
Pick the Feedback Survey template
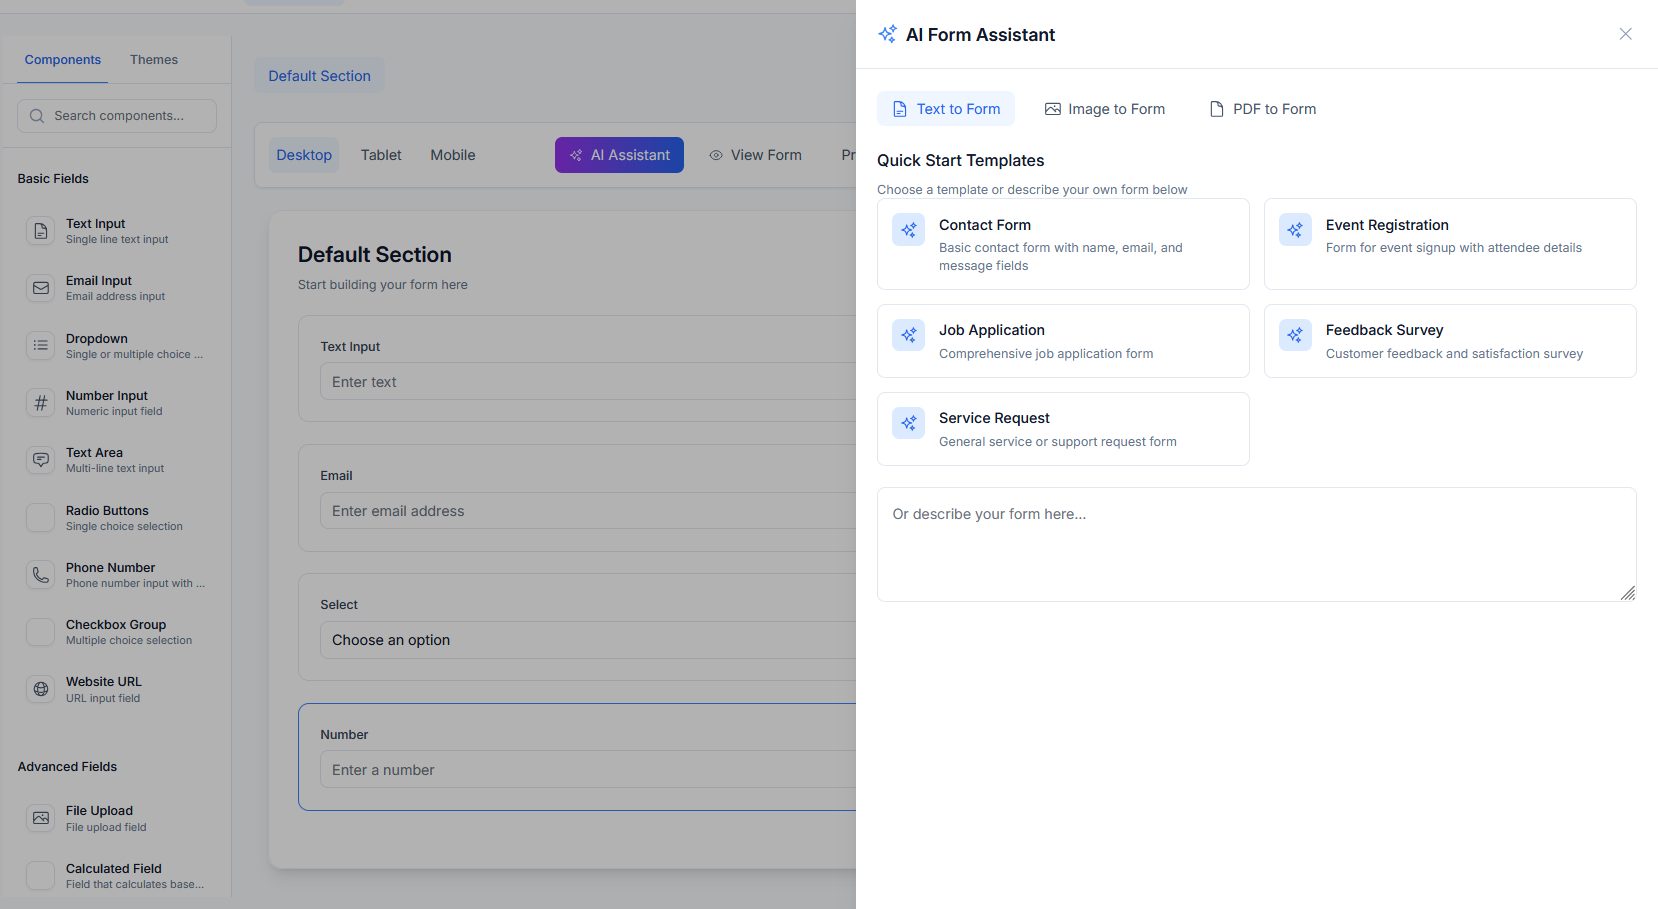[x=1449, y=341]
